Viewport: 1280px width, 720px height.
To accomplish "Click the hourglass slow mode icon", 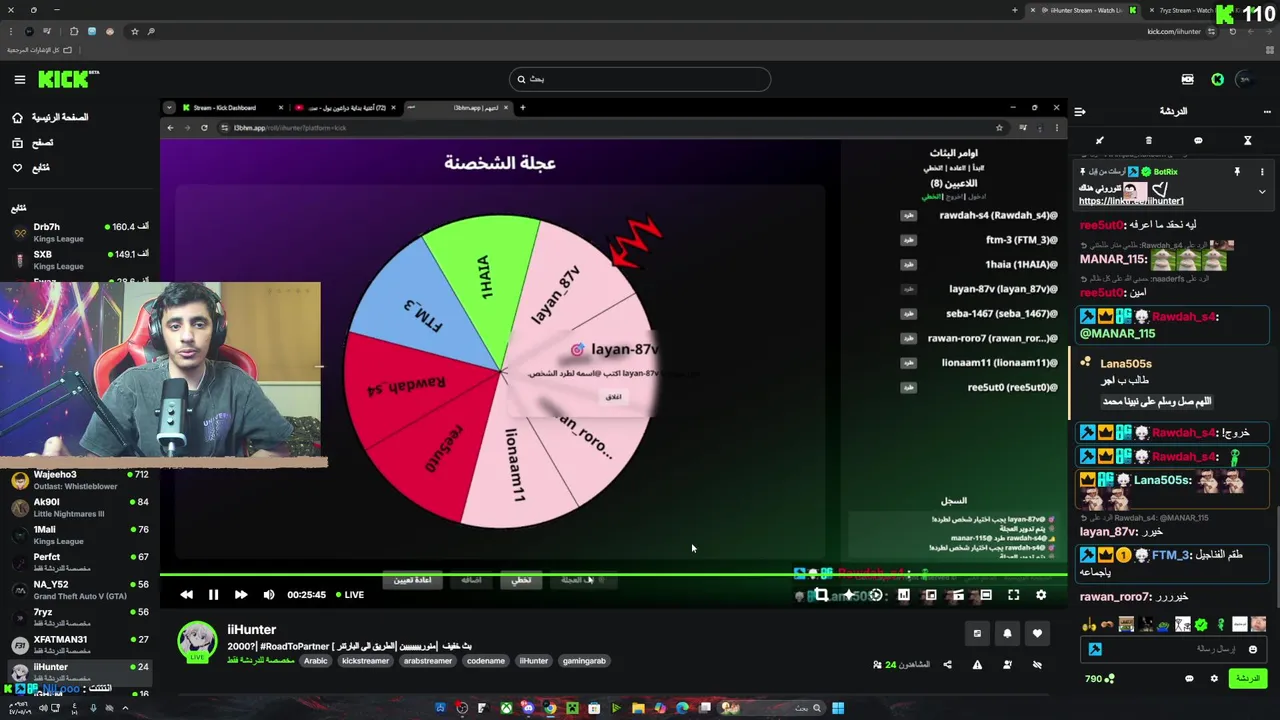I will pyautogui.click(x=1247, y=141).
